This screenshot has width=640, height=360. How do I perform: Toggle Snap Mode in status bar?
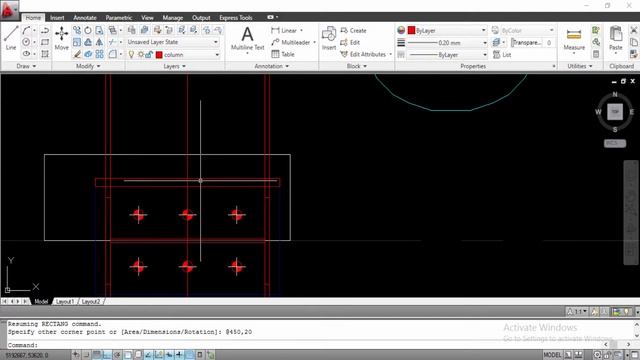pyautogui.click(x=86, y=355)
